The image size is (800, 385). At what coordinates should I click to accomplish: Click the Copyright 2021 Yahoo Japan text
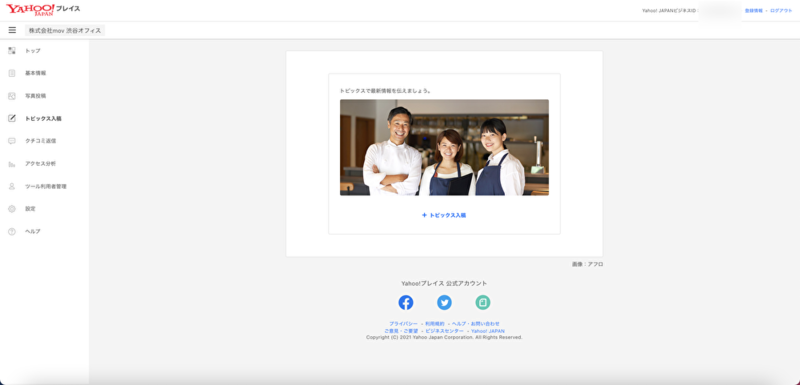click(x=444, y=338)
